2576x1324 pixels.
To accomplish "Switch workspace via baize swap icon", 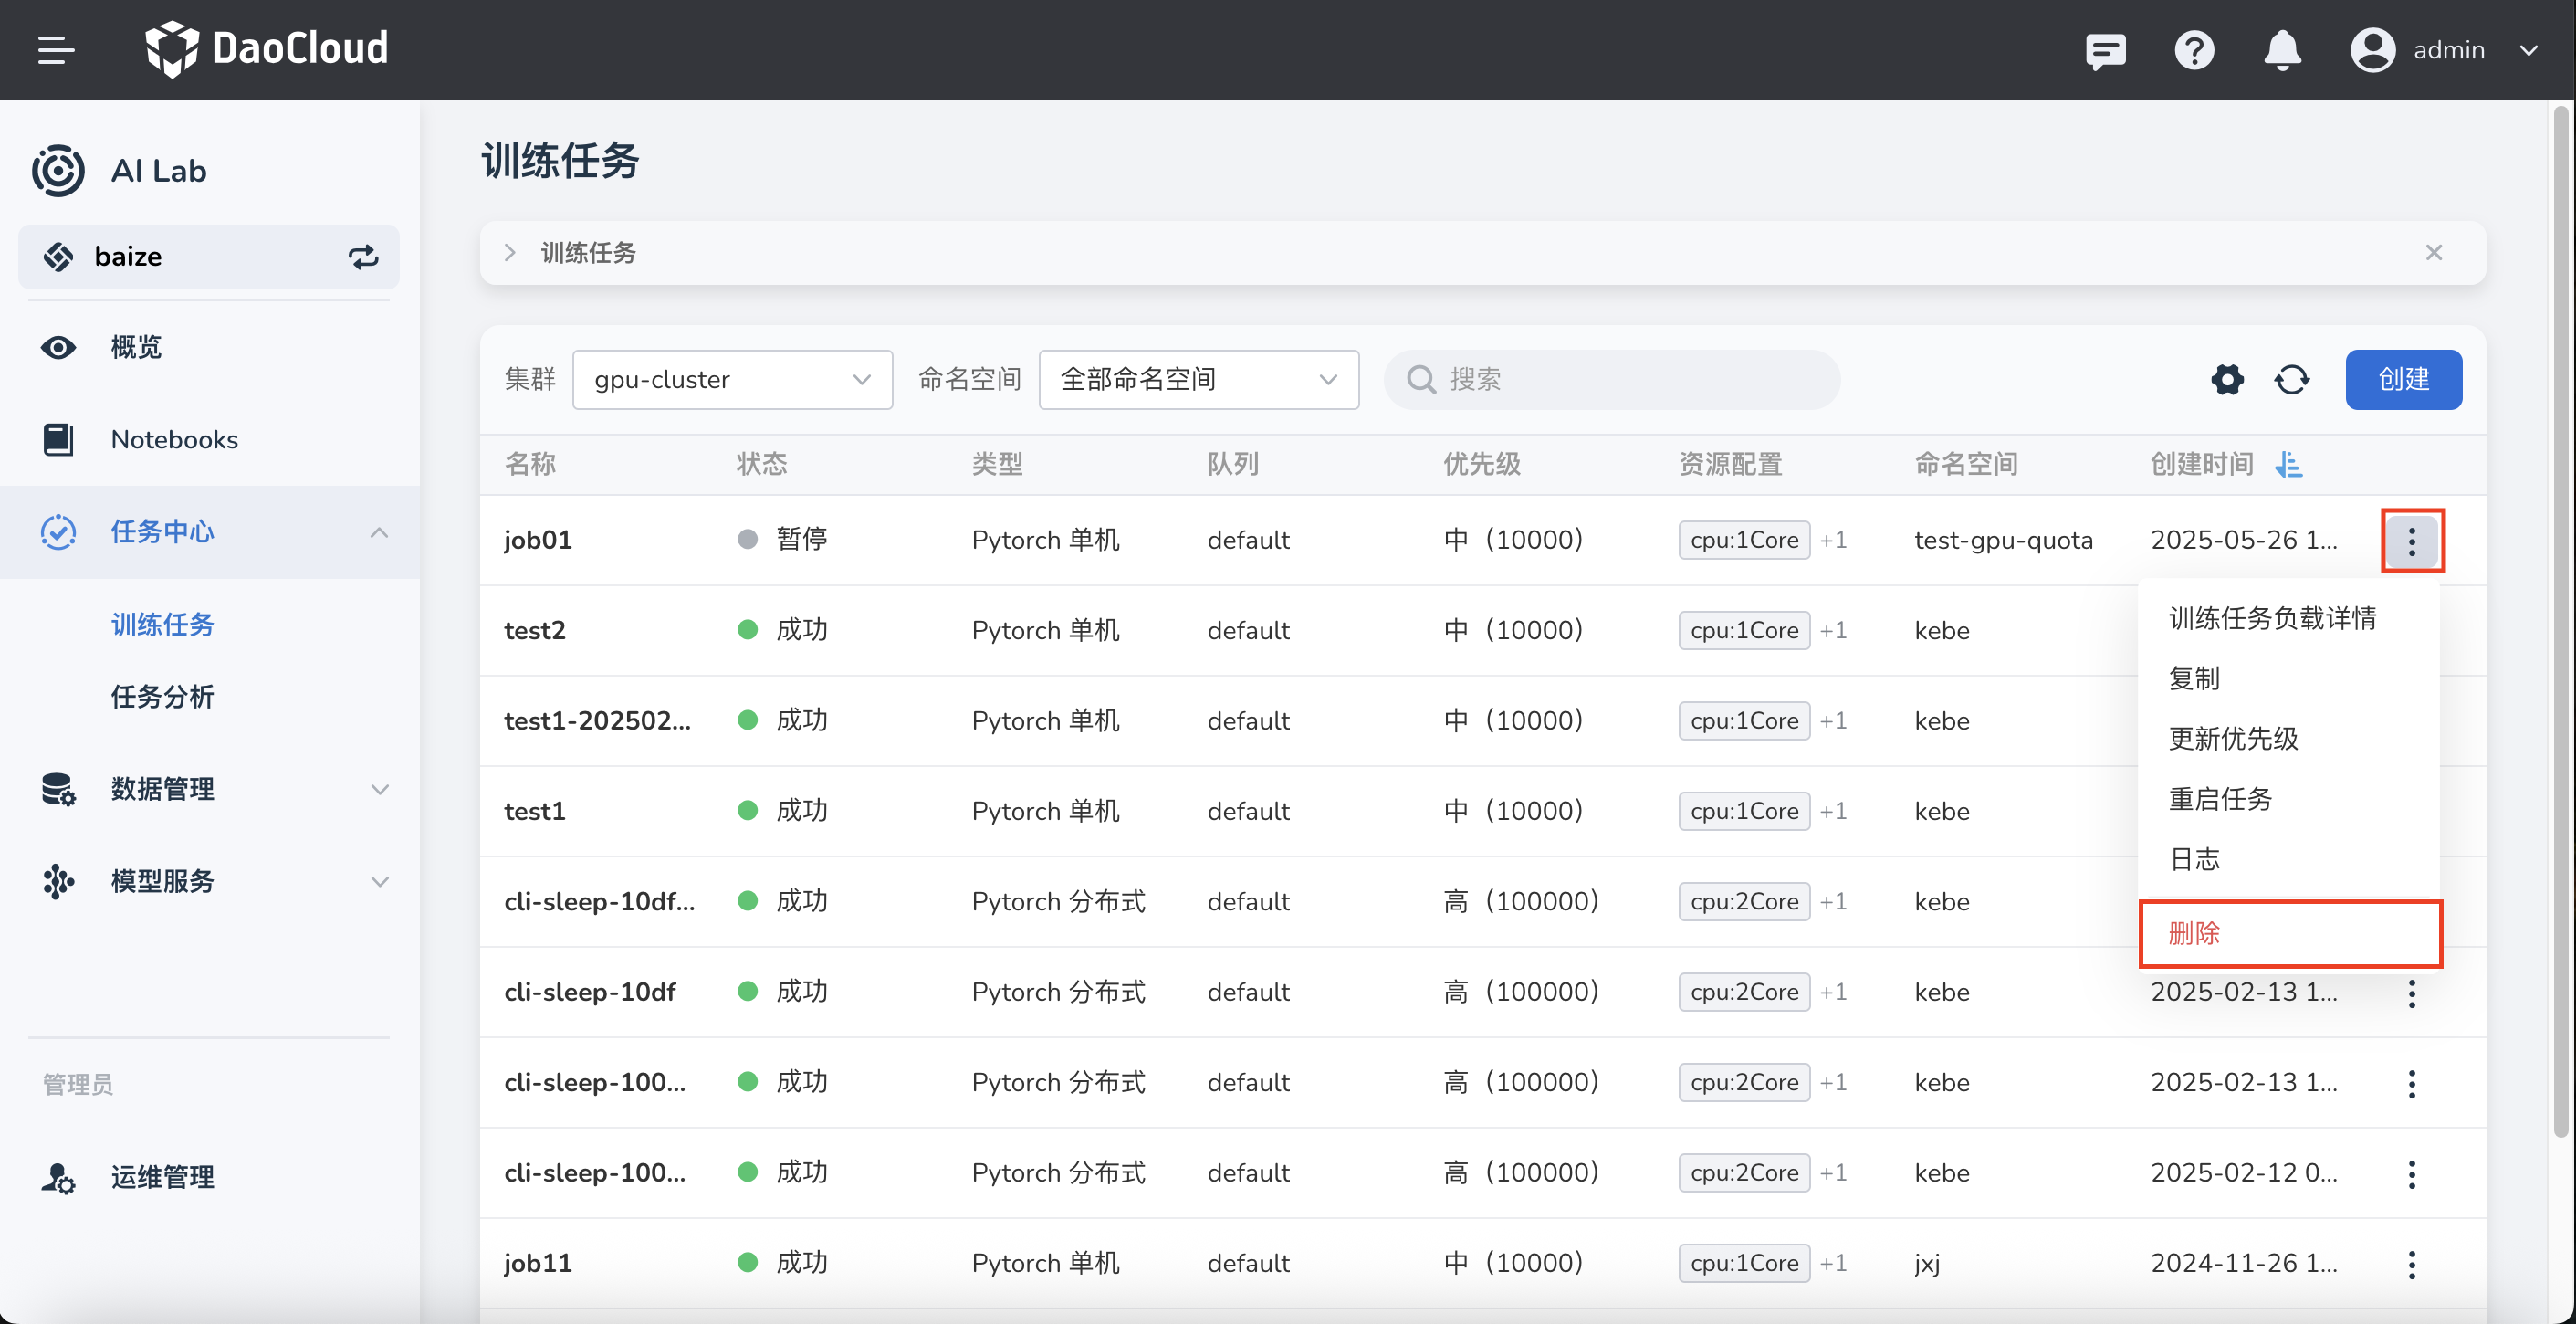I will coord(363,257).
